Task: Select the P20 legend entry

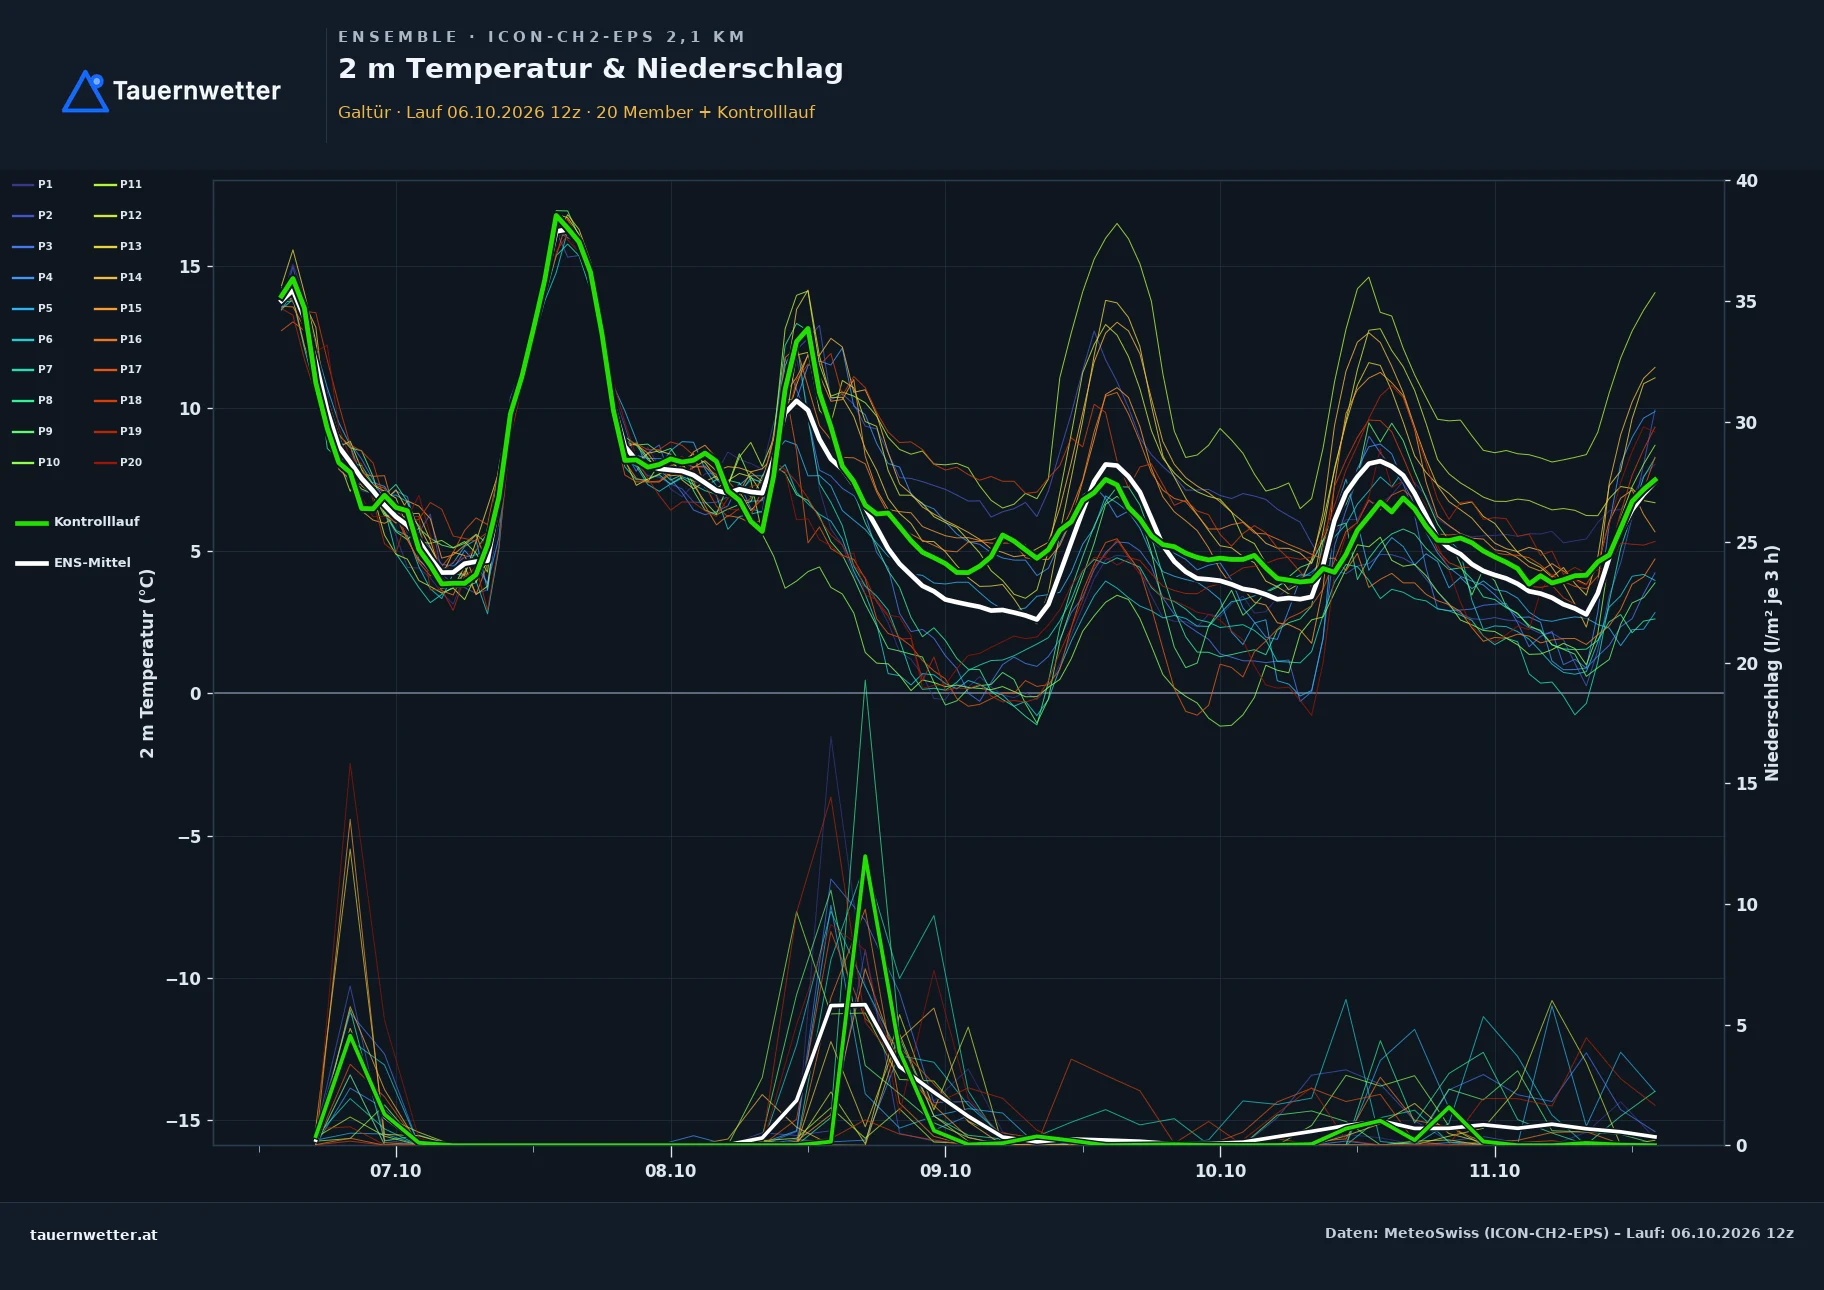Action: (118, 462)
